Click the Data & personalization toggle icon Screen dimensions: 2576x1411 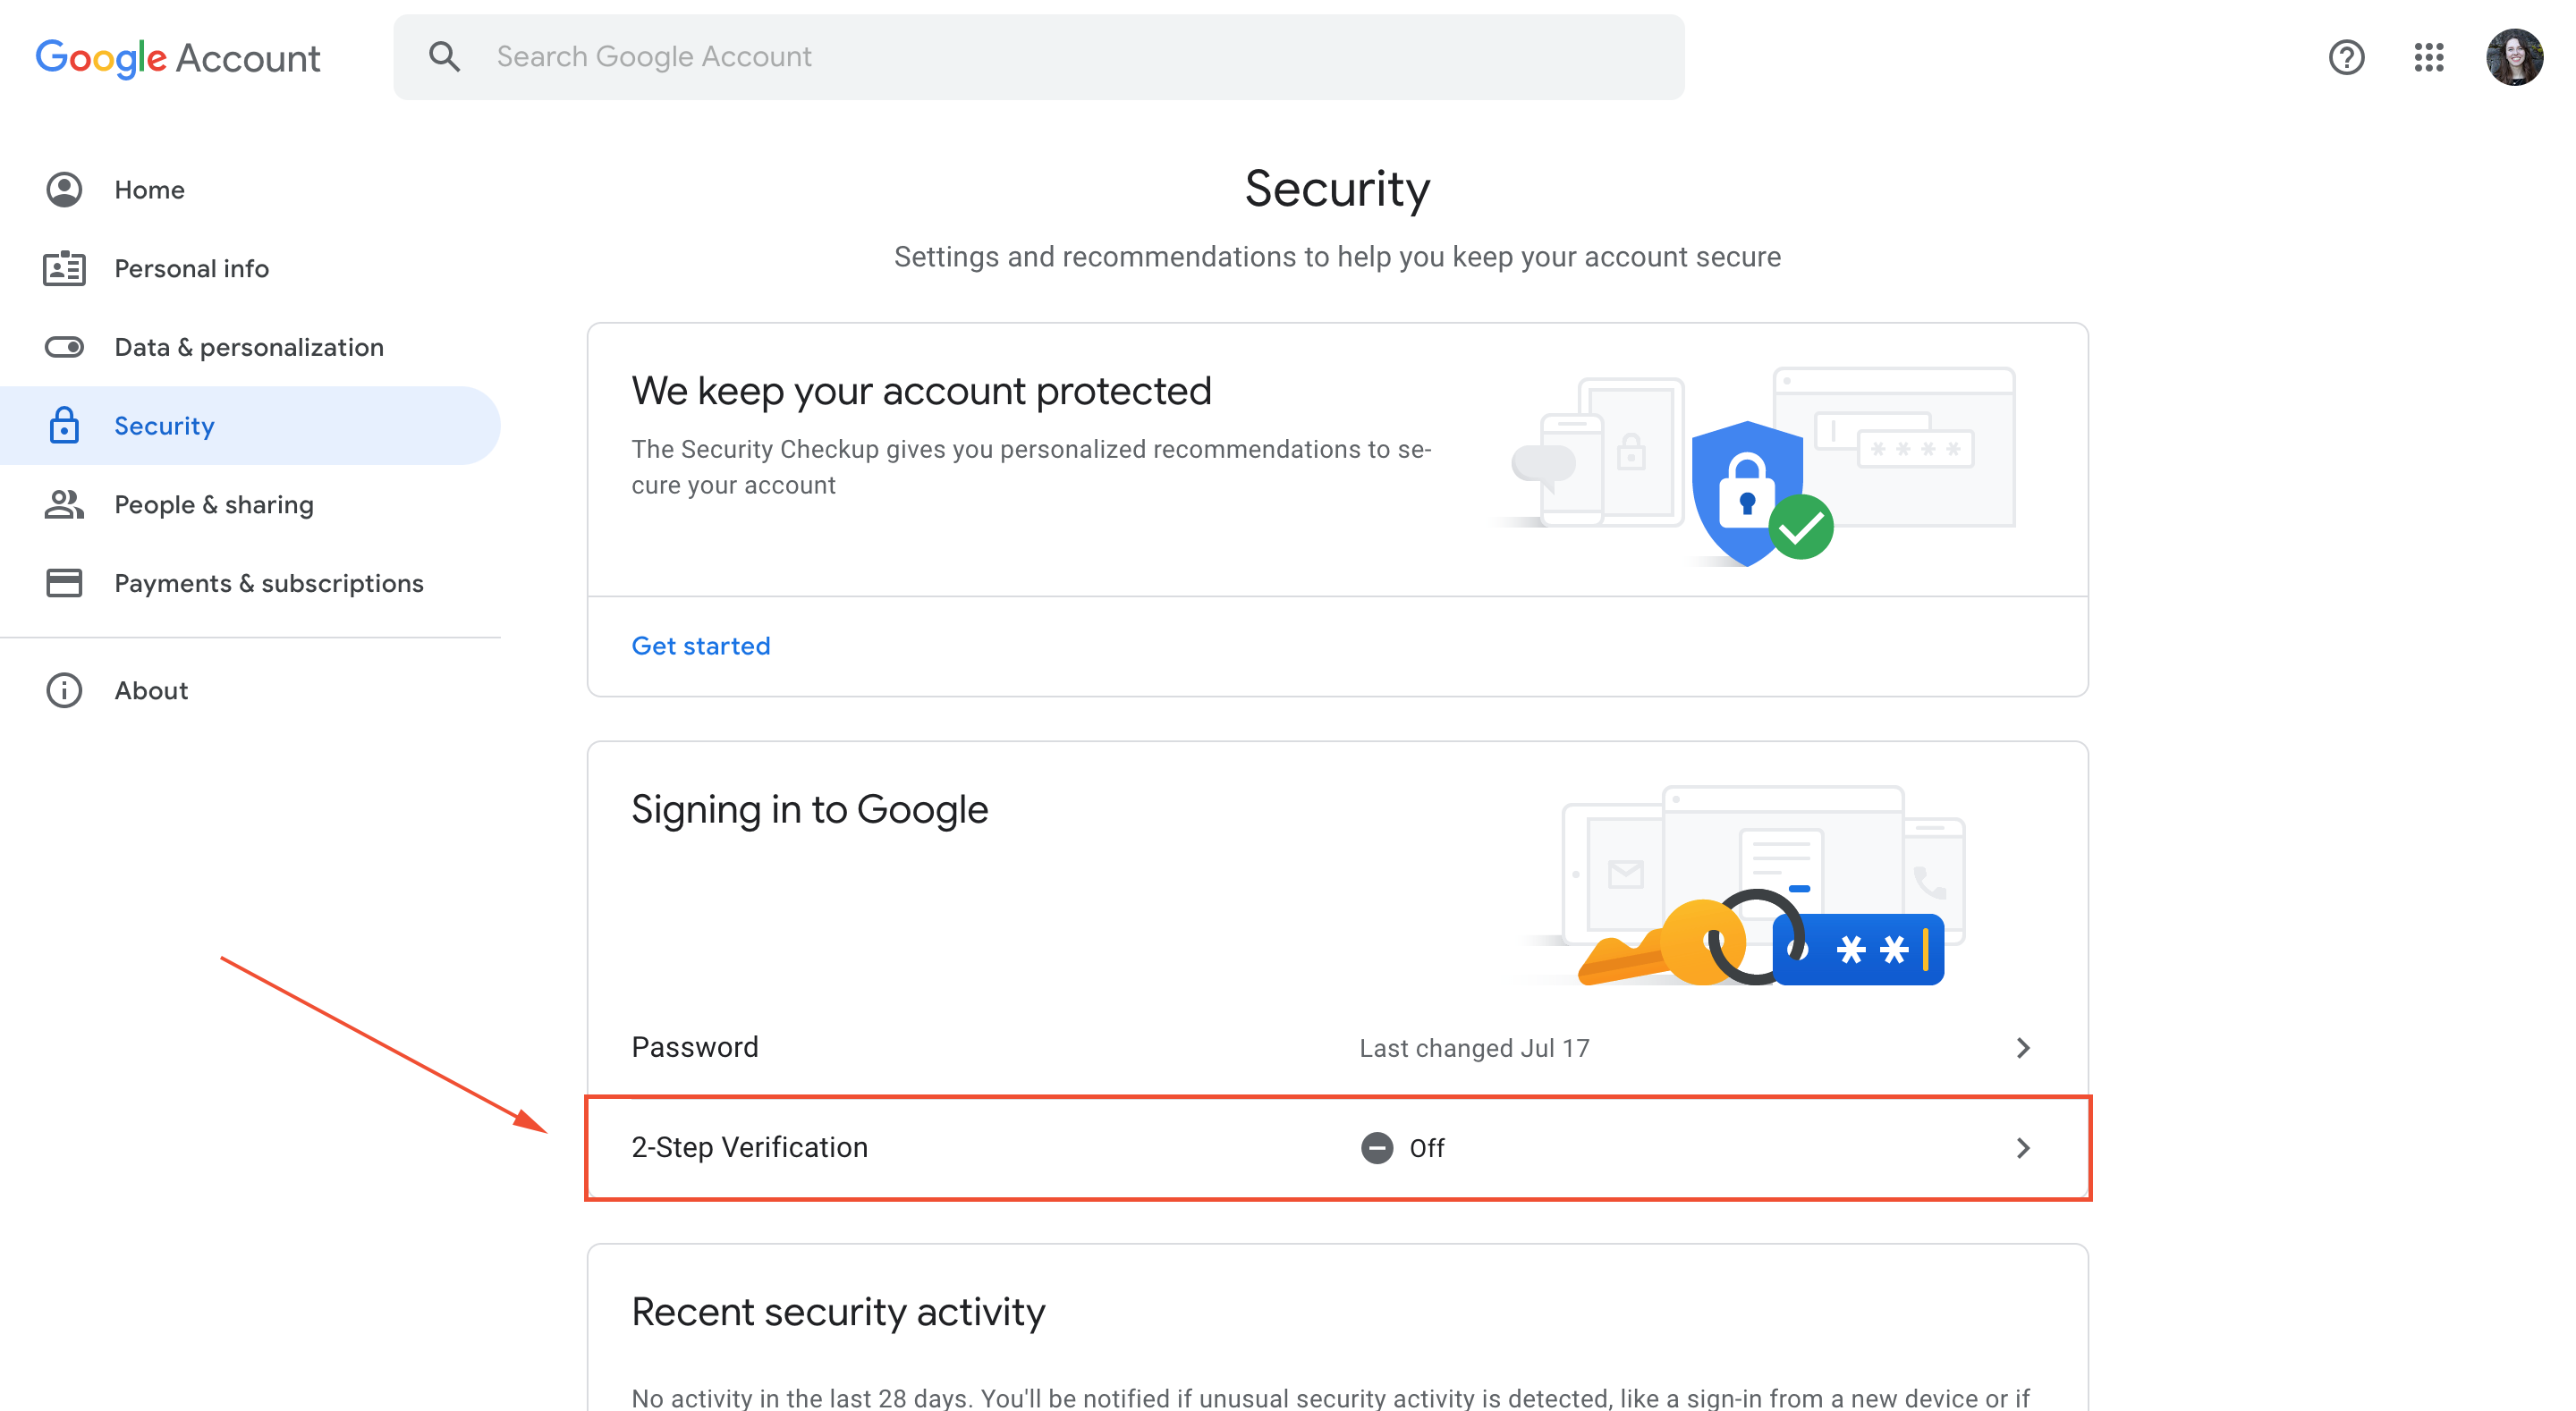tap(64, 347)
